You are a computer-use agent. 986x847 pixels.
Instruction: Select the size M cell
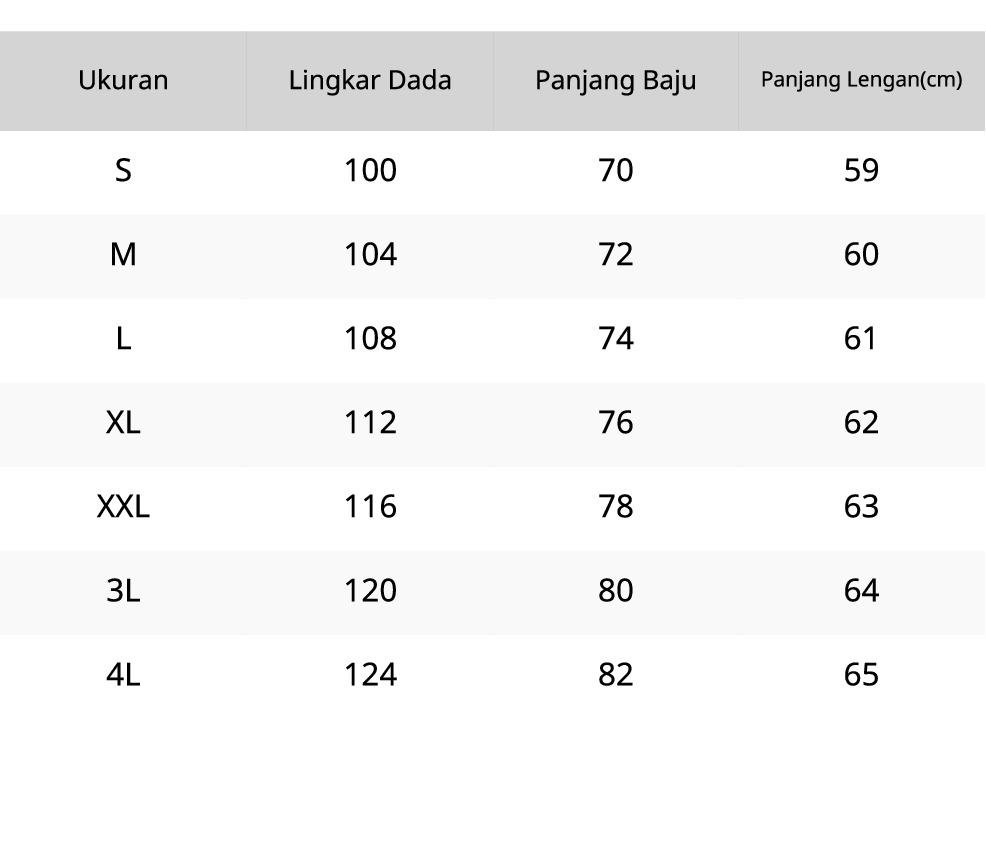point(123,255)
